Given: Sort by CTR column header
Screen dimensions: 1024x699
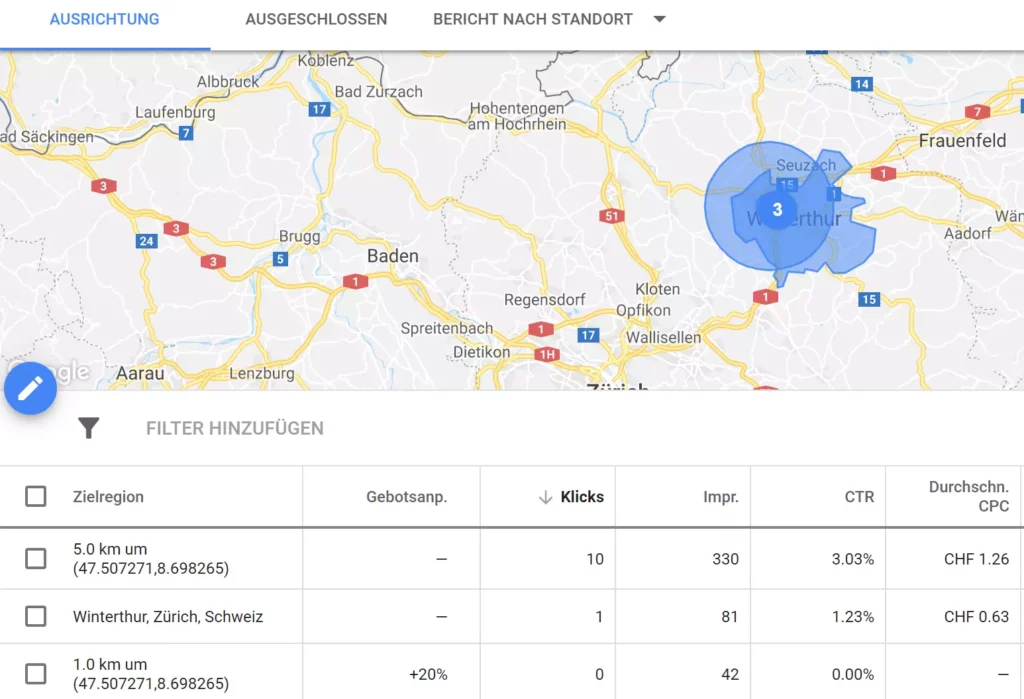Looking at the screenshot, I should tap(859, 496).
